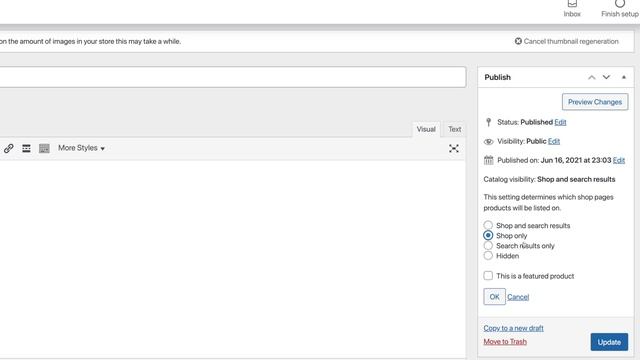Open the Inbox panel
Image resolution: width=640 pixels, height=360 pixels.
click(572, 9)
